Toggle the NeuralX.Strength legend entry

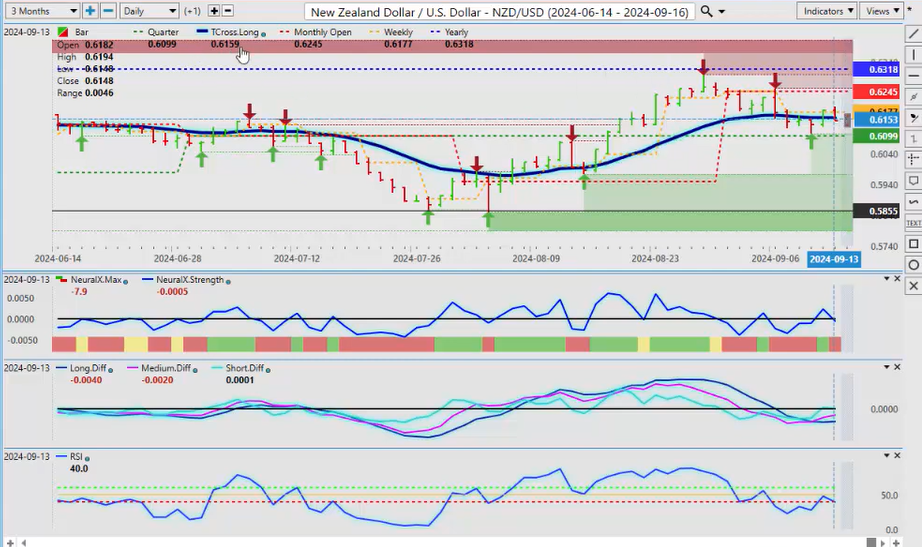pyautogui.click(x=187, y=281)
